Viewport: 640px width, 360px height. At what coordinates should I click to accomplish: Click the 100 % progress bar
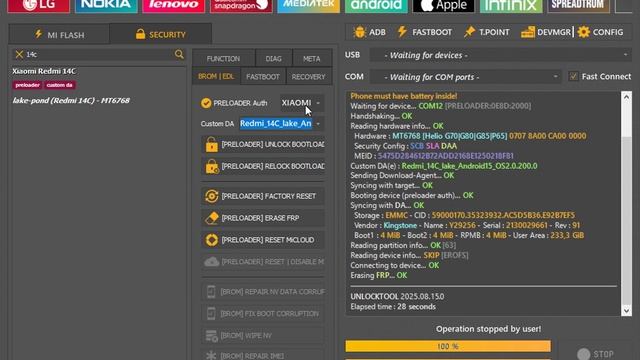448,346
